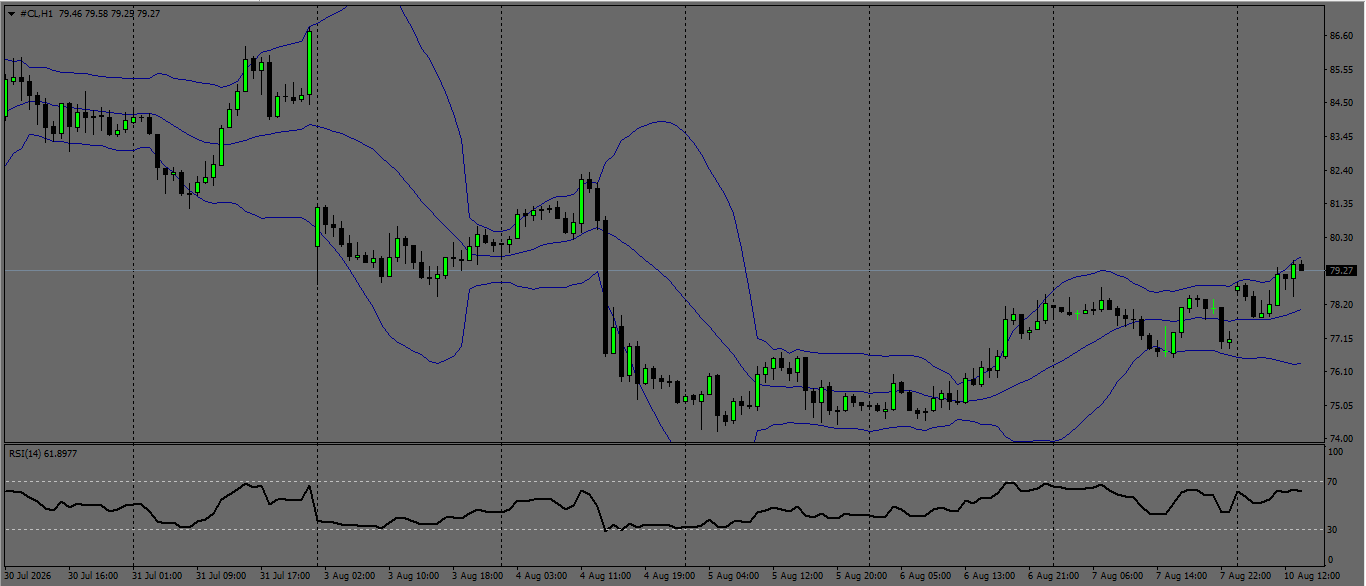Click the 81.35 price scale label
Image resolution: width=1366 pixels, height=586 pixels.
1341,203
